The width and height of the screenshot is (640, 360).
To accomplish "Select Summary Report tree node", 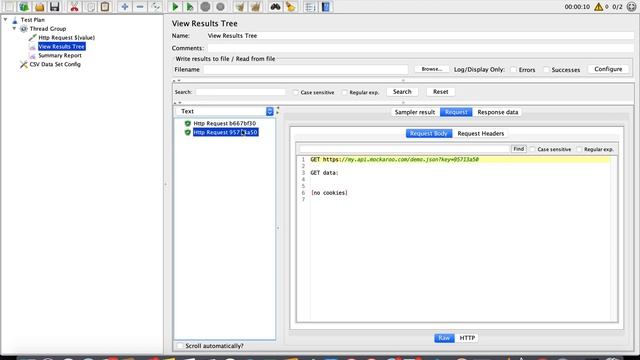I will pos(60,56).
